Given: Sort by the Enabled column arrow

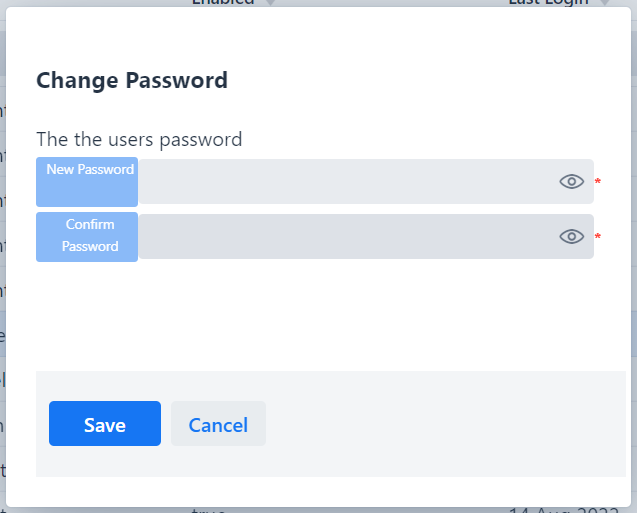Looking at the screenshot, I should click(x=270, y=3).
